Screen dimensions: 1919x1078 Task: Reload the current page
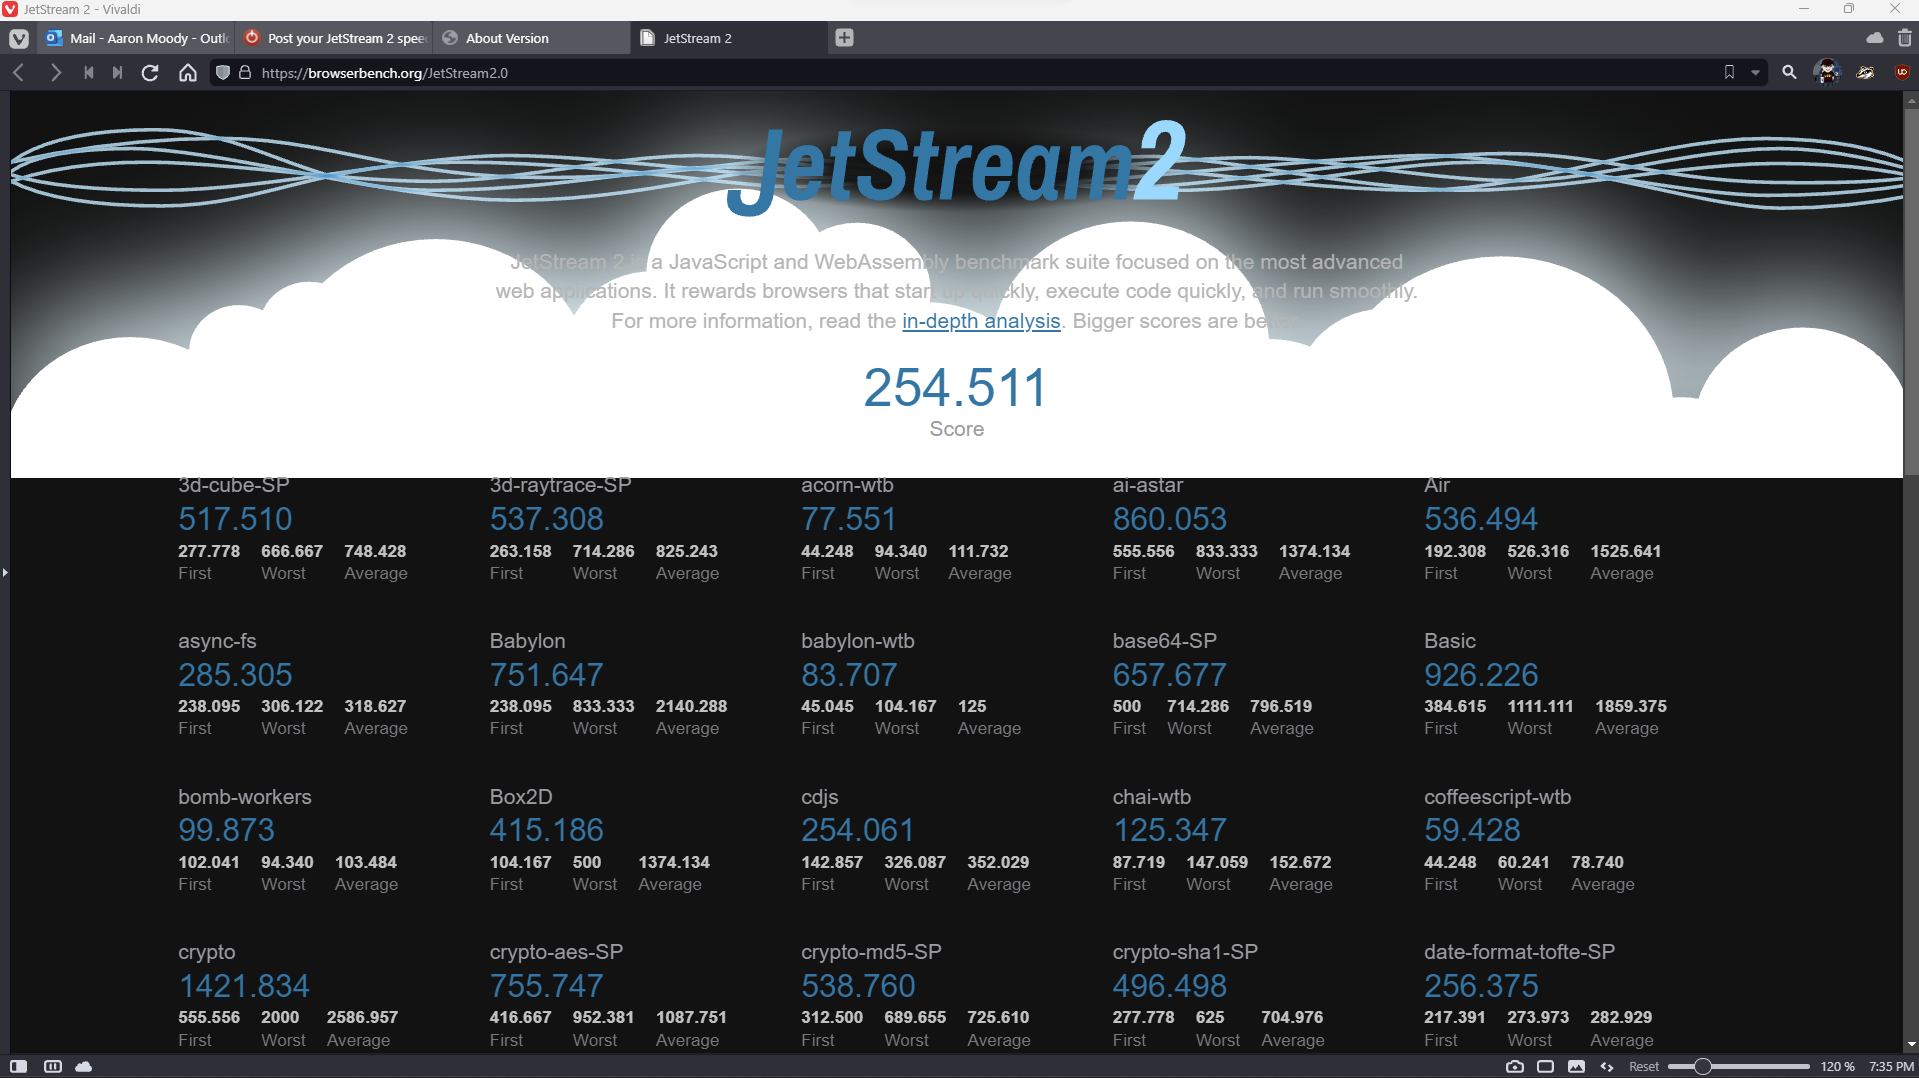click(150, 73)
